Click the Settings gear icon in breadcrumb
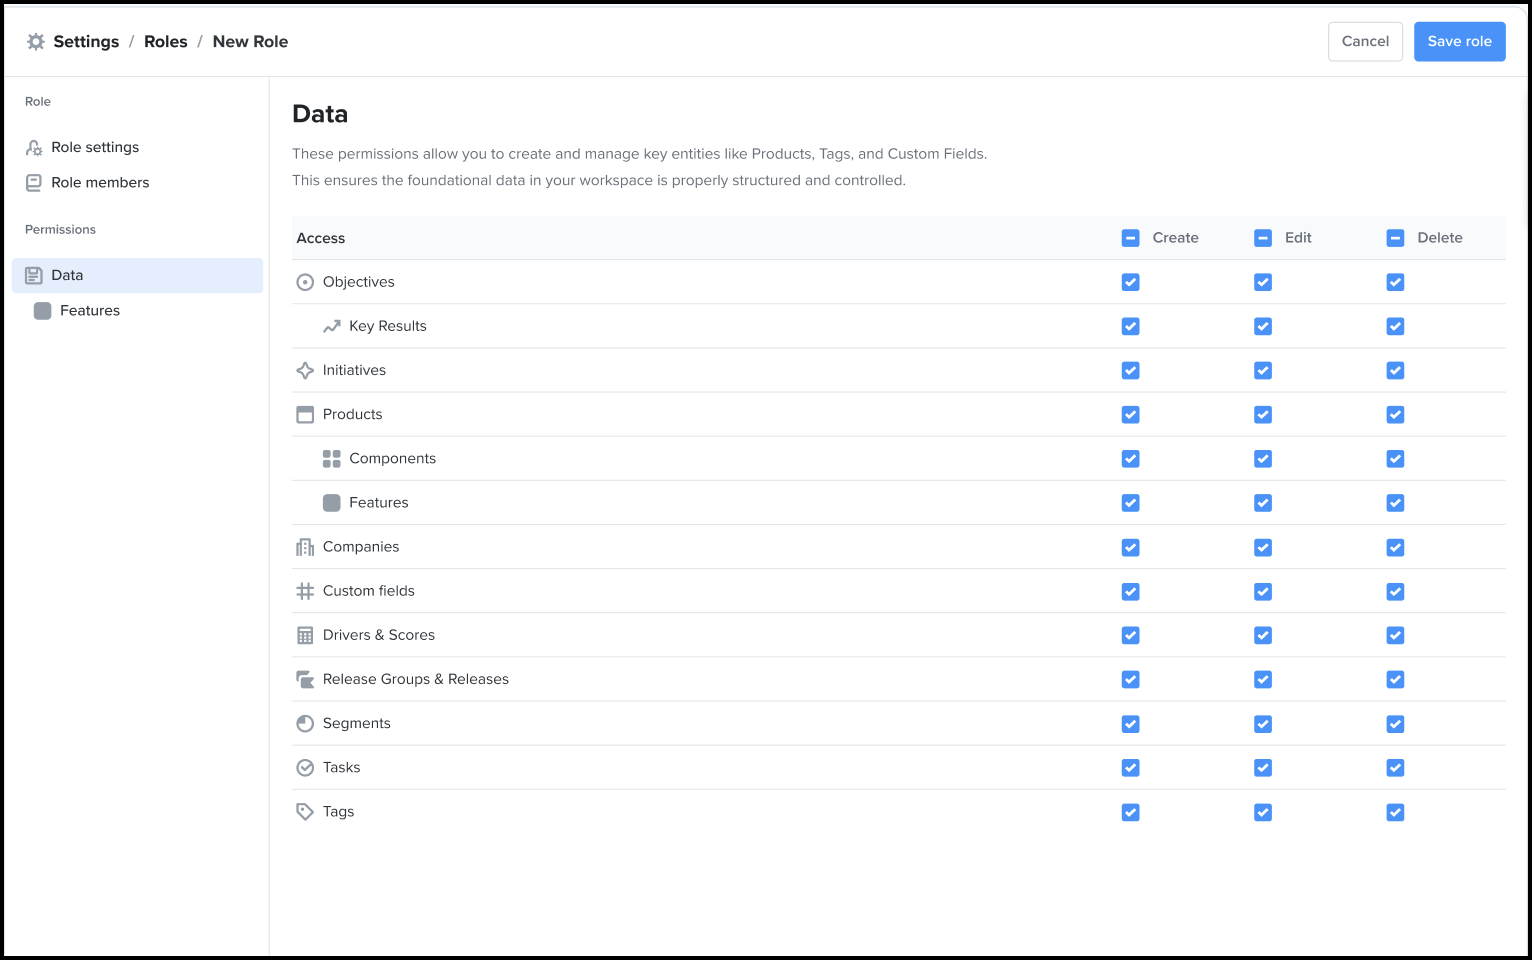 pyautogui.click(x=36, y=42)
